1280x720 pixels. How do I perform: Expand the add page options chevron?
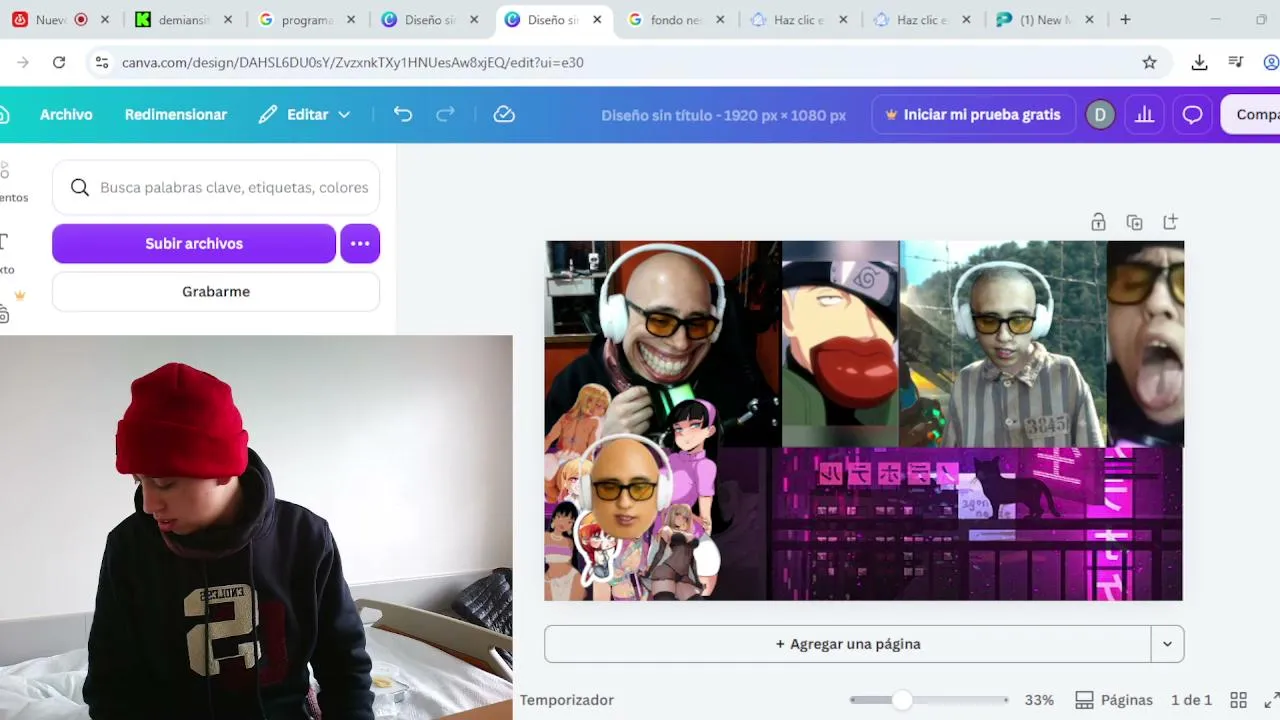point(1167,644)
